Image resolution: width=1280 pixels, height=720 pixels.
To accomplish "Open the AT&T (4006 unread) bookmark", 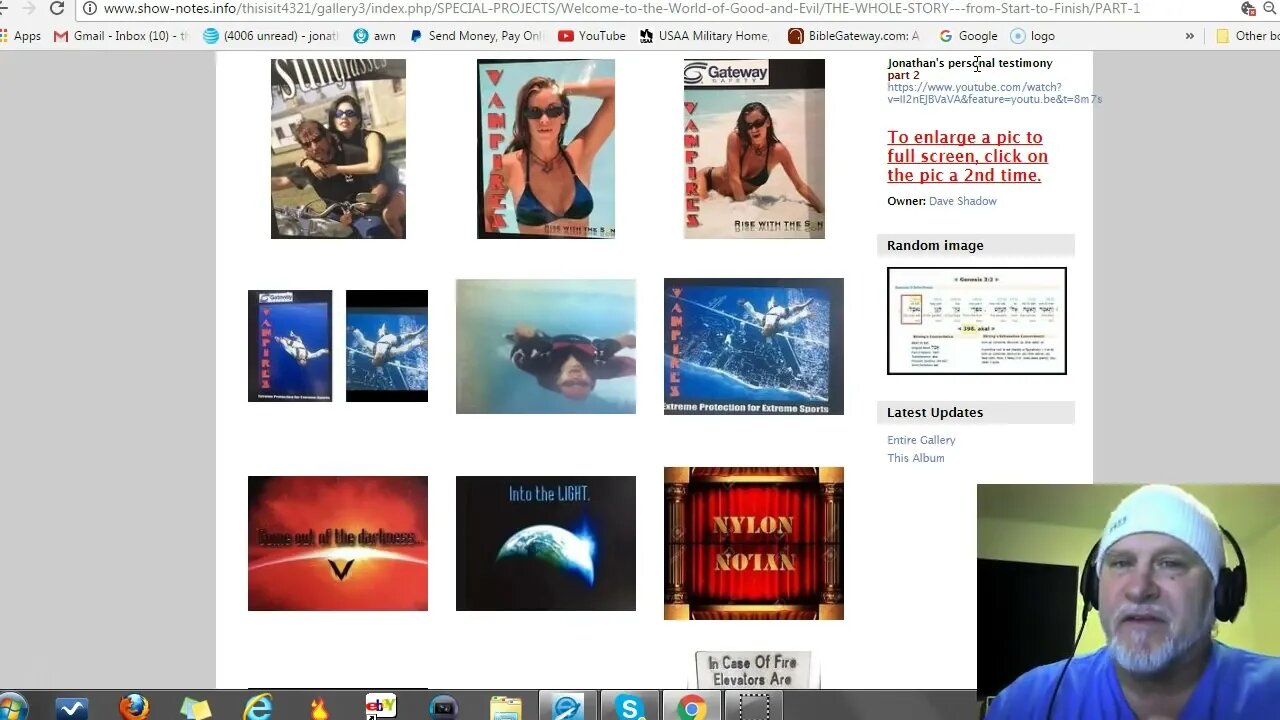I will (x=271, y=36).
